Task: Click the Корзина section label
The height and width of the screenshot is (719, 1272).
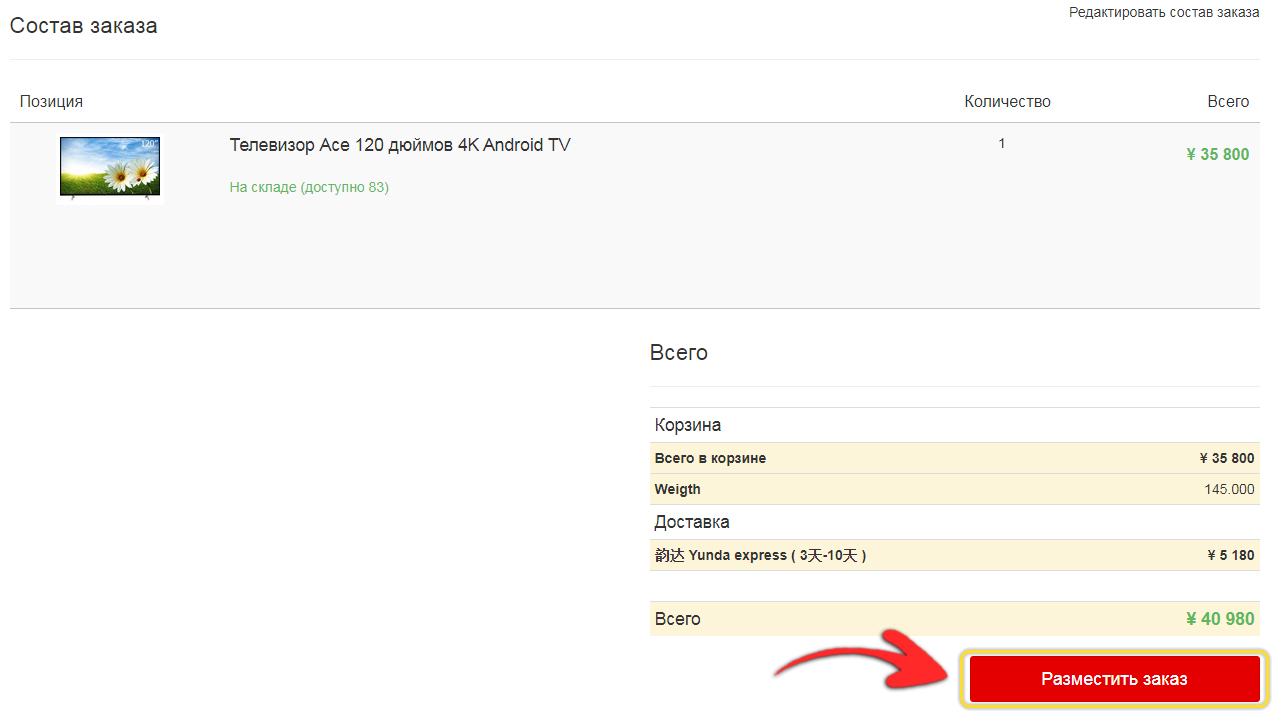Action: pos(687,425)
